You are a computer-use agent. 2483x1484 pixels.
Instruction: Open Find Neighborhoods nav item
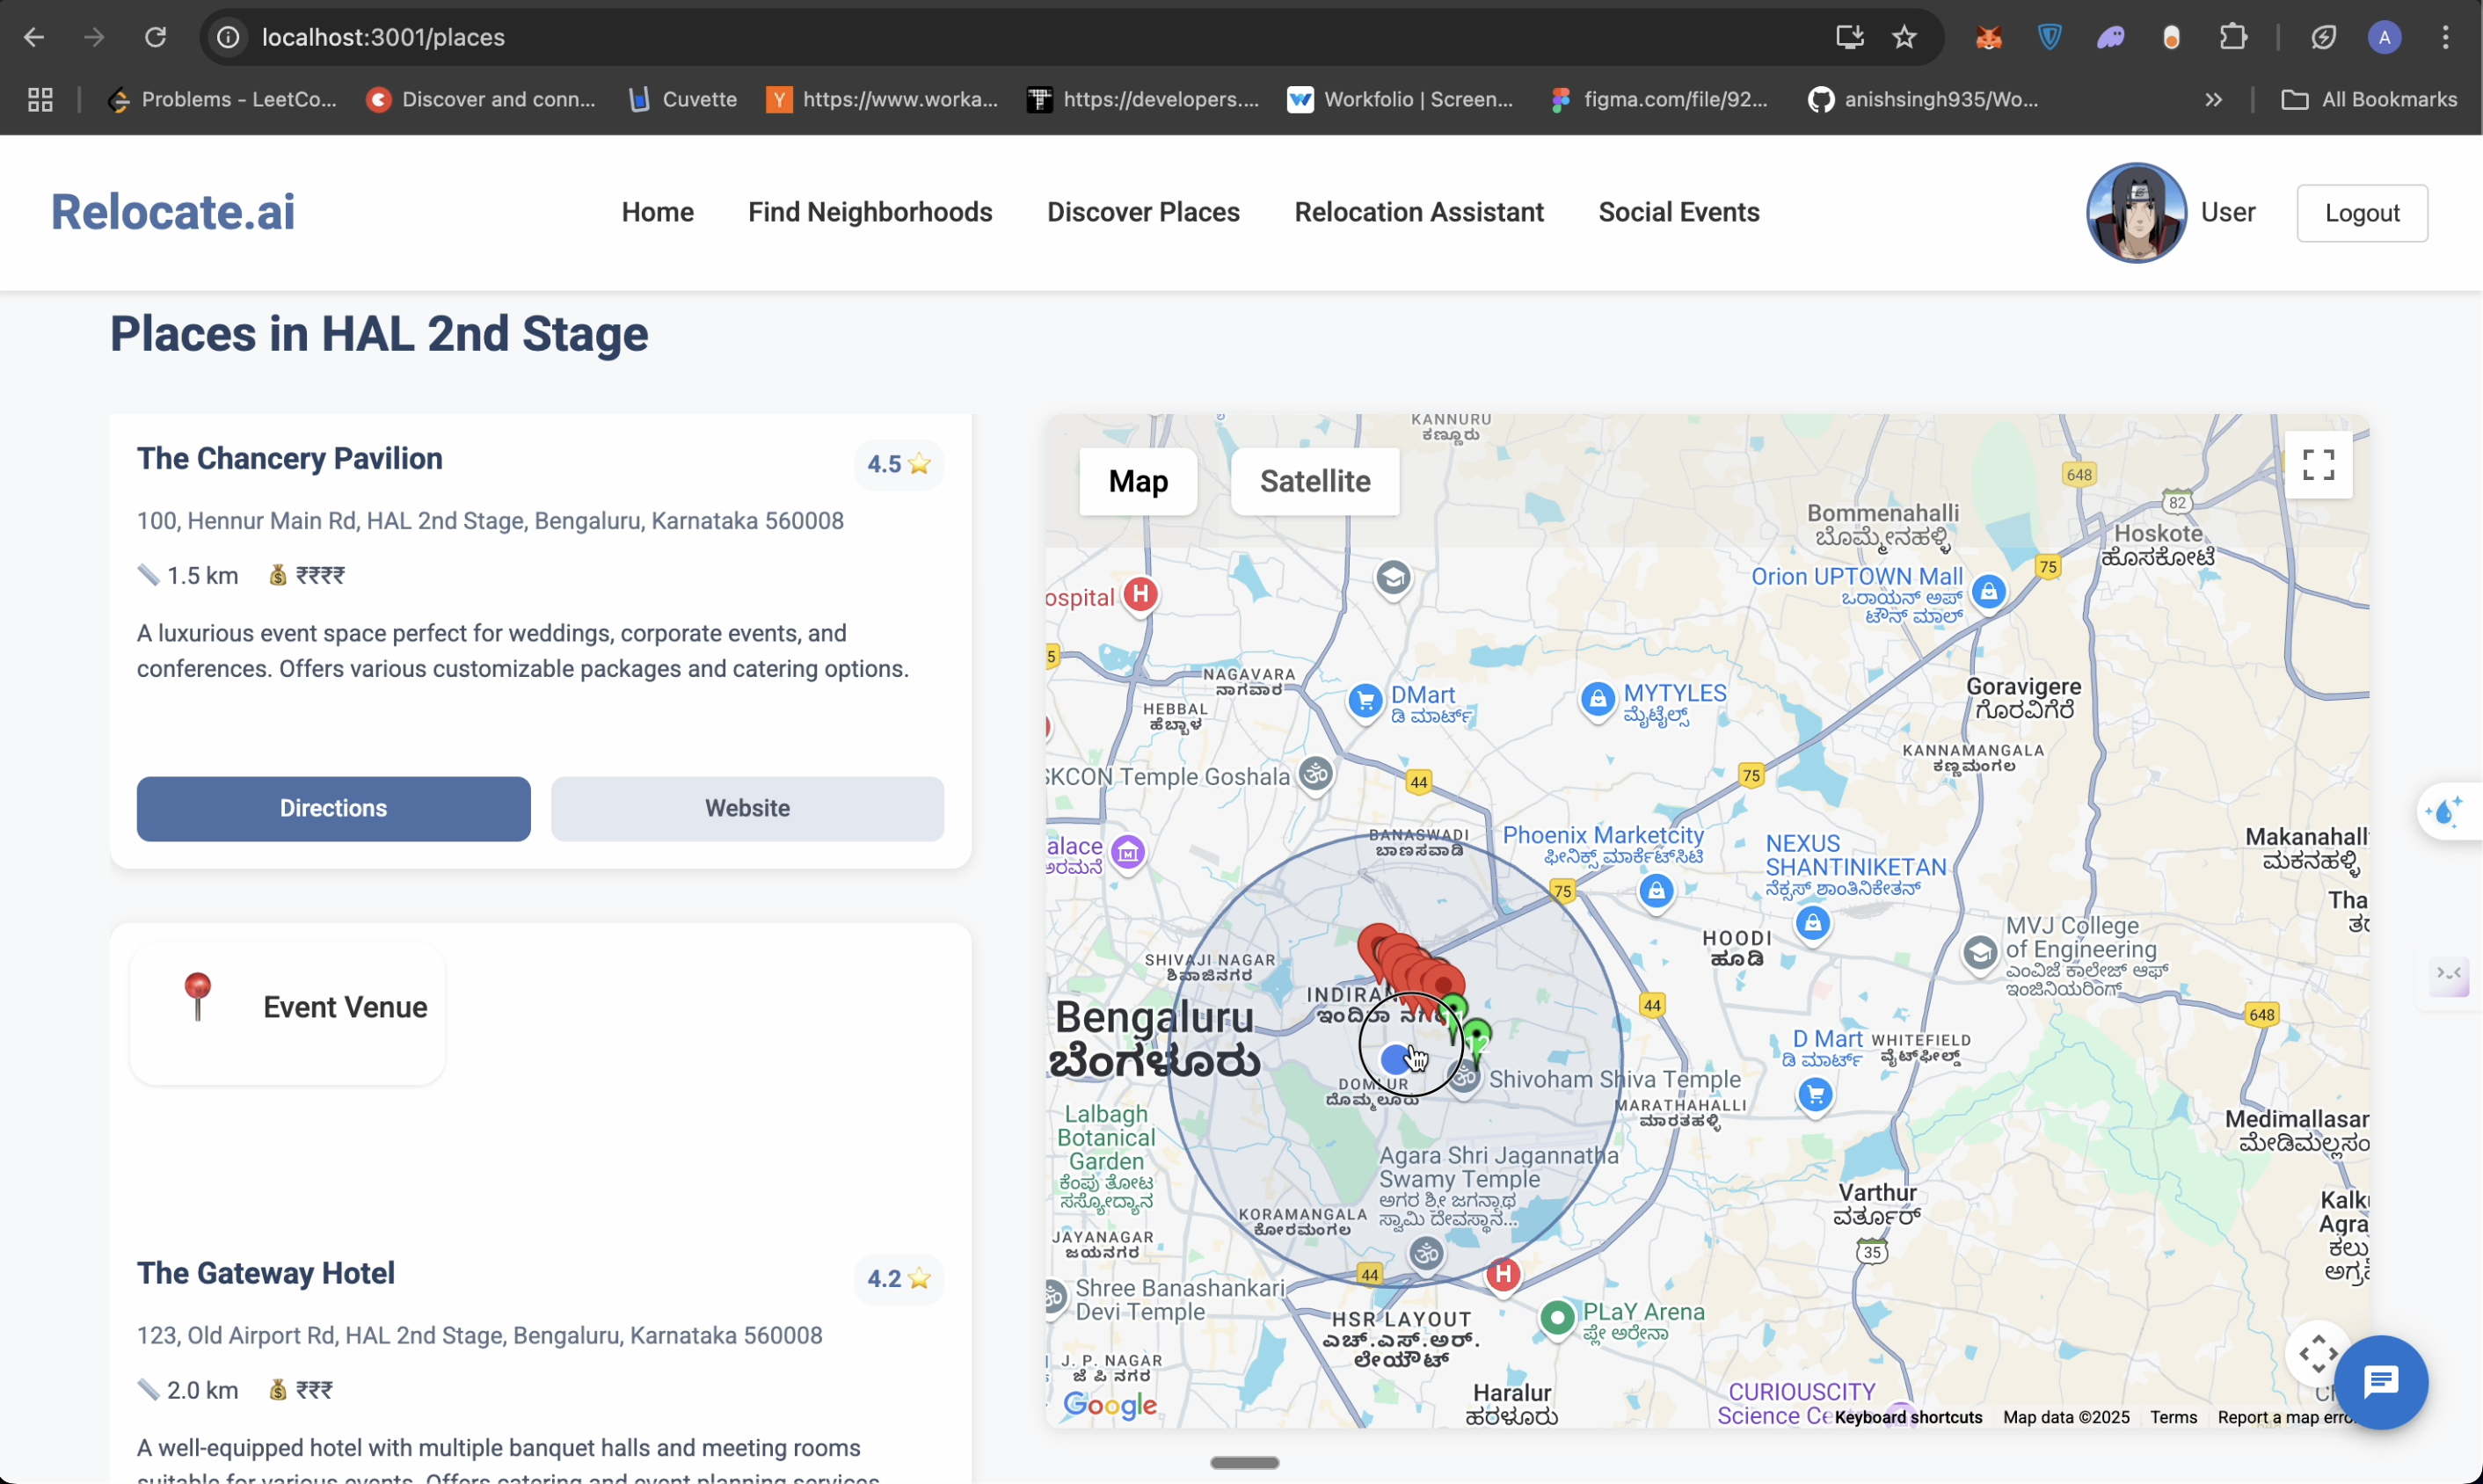click(x=870, y=212)
